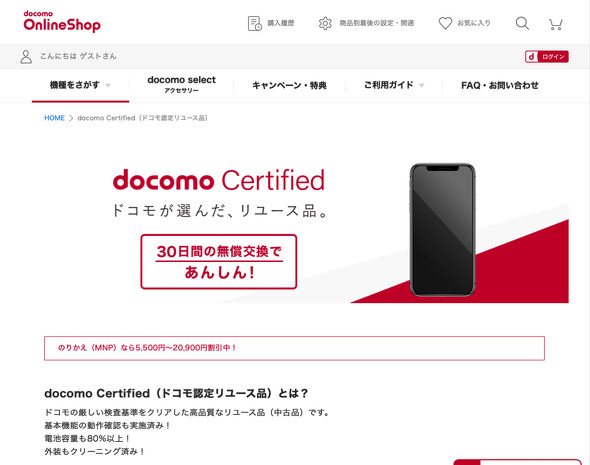Select FAQ・お問い合わせ menu item
Image resolution: width=590 pixels, height=465 pixels.
pyautogui.click(x=500, y=85)
